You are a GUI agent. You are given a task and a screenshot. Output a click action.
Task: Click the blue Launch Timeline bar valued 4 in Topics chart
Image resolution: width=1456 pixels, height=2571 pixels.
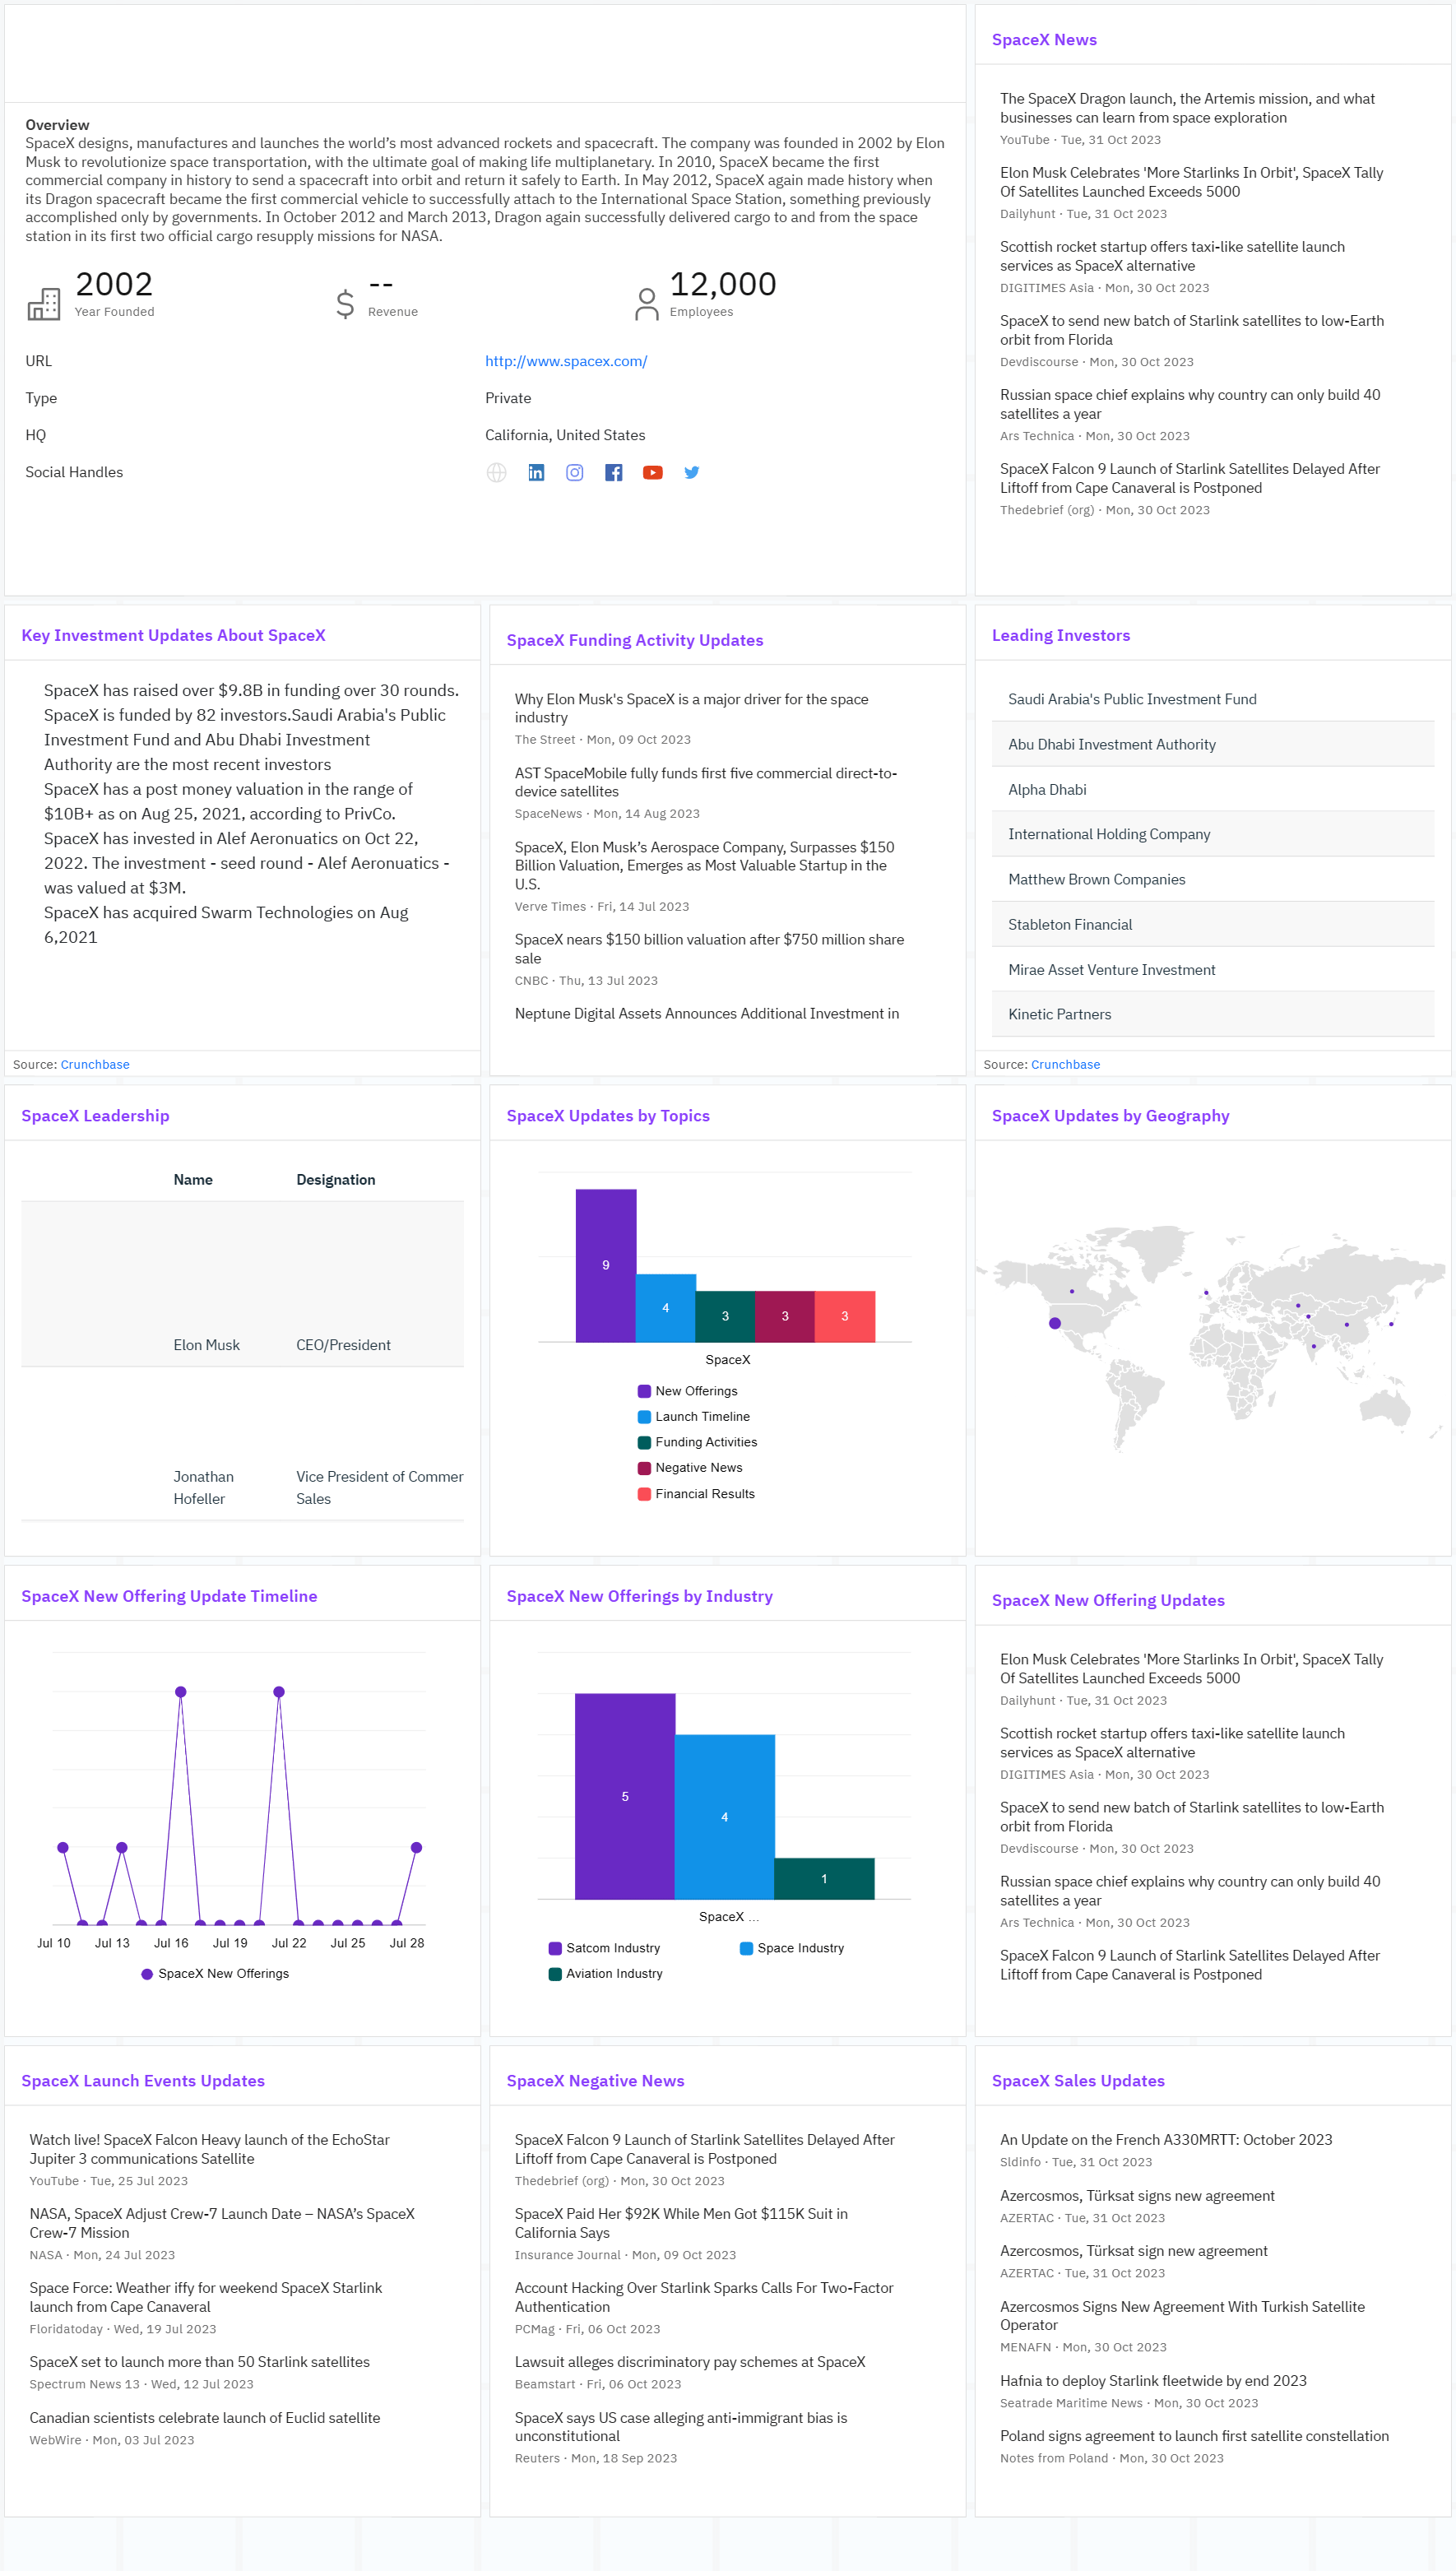pos(666,1308)
